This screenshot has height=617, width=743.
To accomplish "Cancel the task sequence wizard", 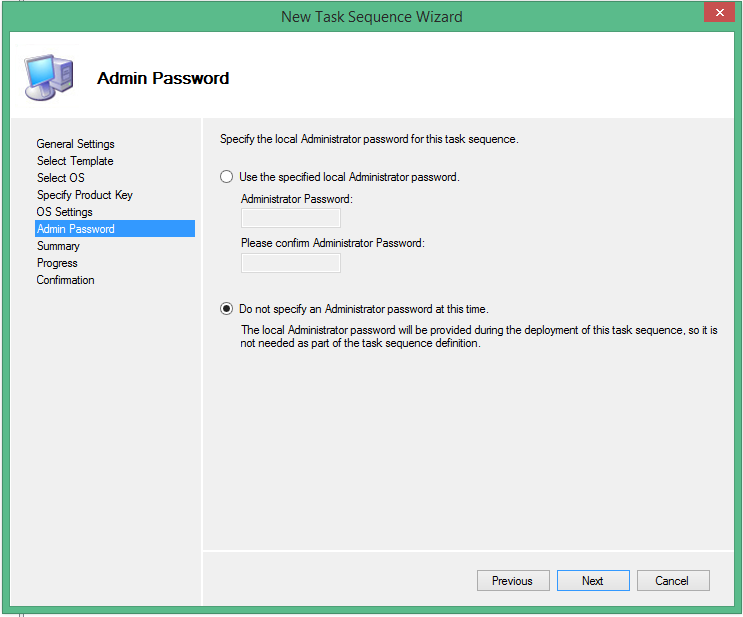I will click(672, 581).
